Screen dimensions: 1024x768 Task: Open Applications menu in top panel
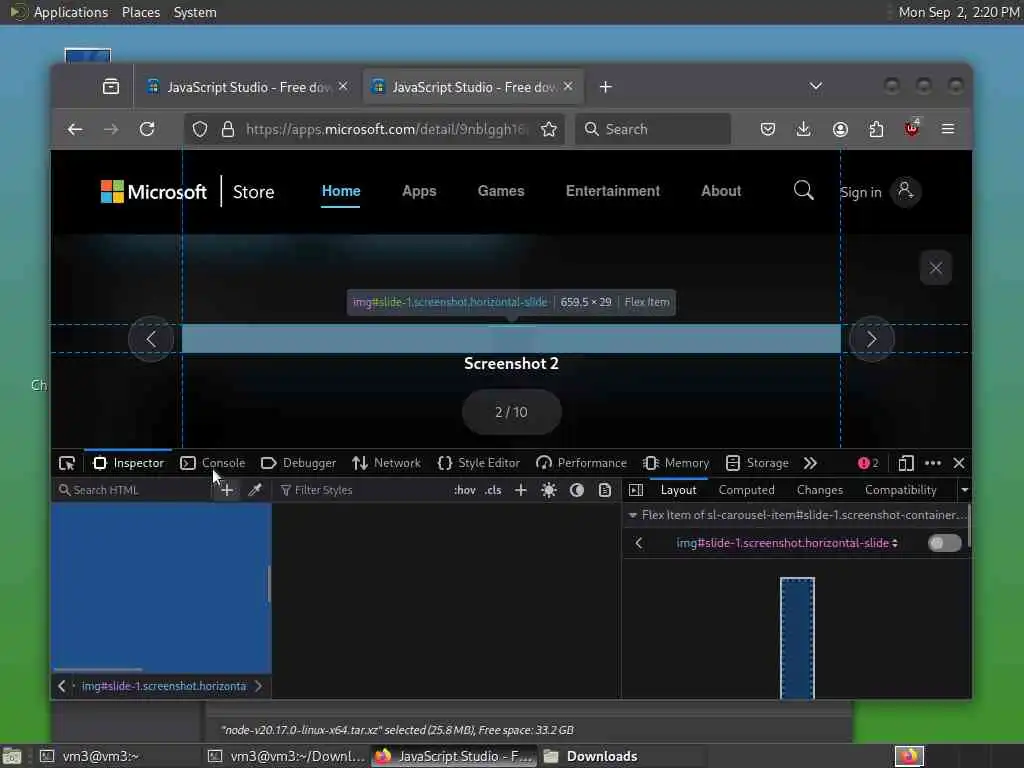click(71, 12)
